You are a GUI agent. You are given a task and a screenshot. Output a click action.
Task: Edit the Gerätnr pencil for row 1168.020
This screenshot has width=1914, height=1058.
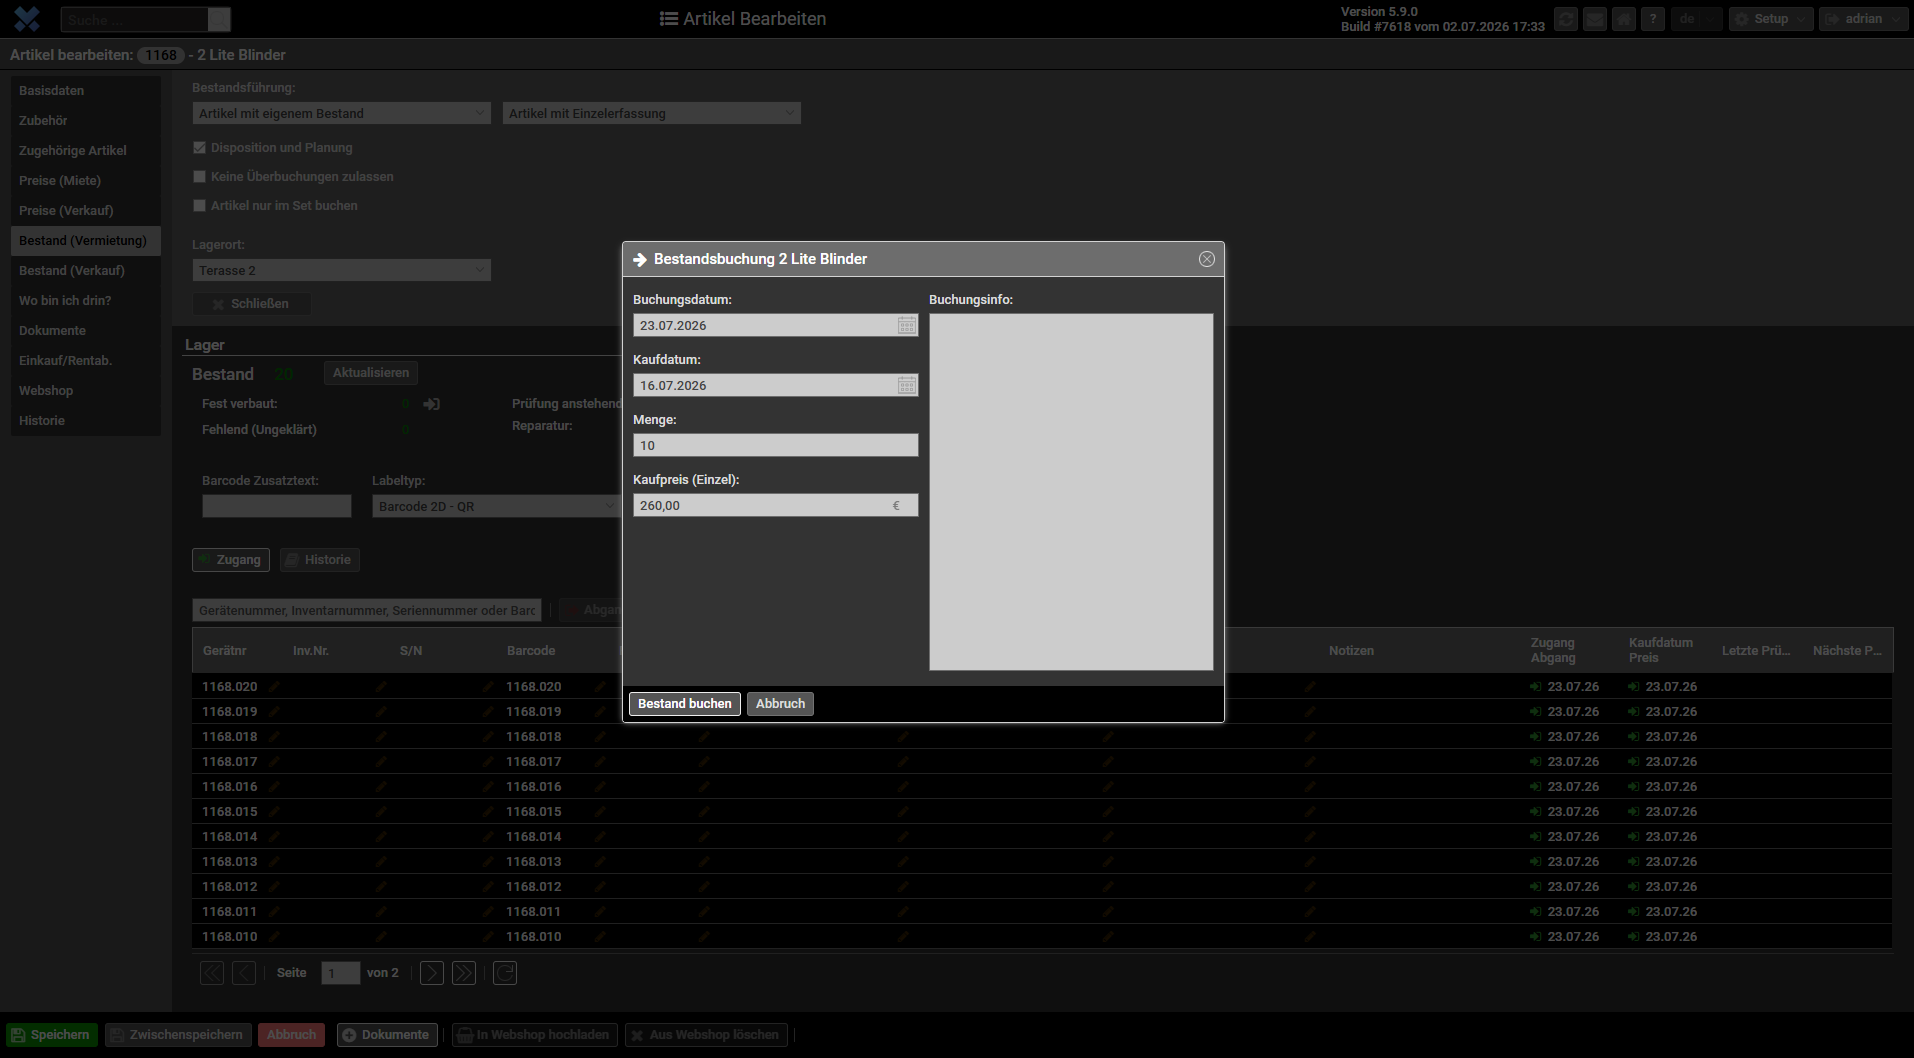(x=274, y=687)
